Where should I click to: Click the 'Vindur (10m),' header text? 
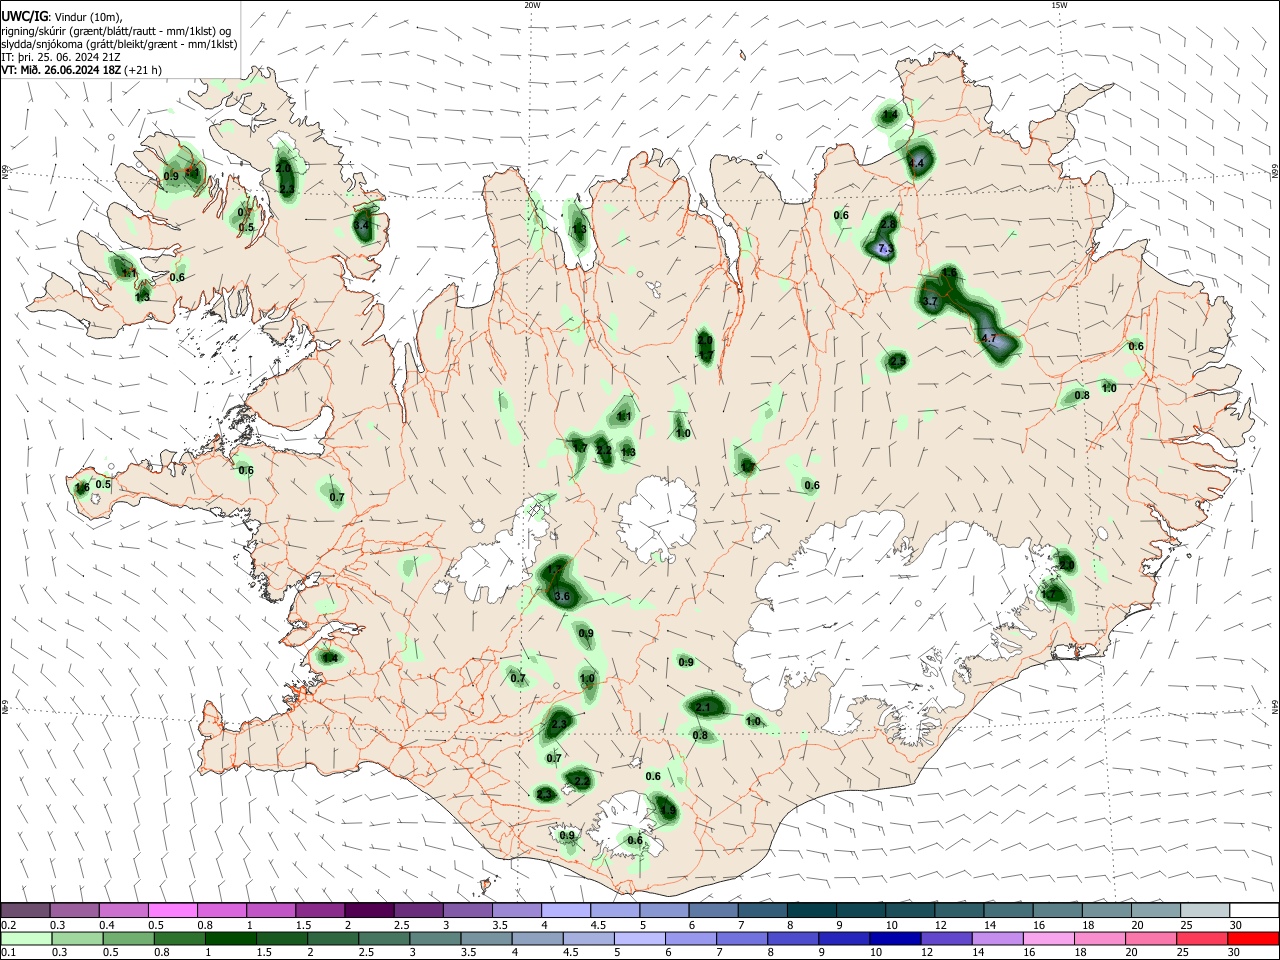(87, 16)
